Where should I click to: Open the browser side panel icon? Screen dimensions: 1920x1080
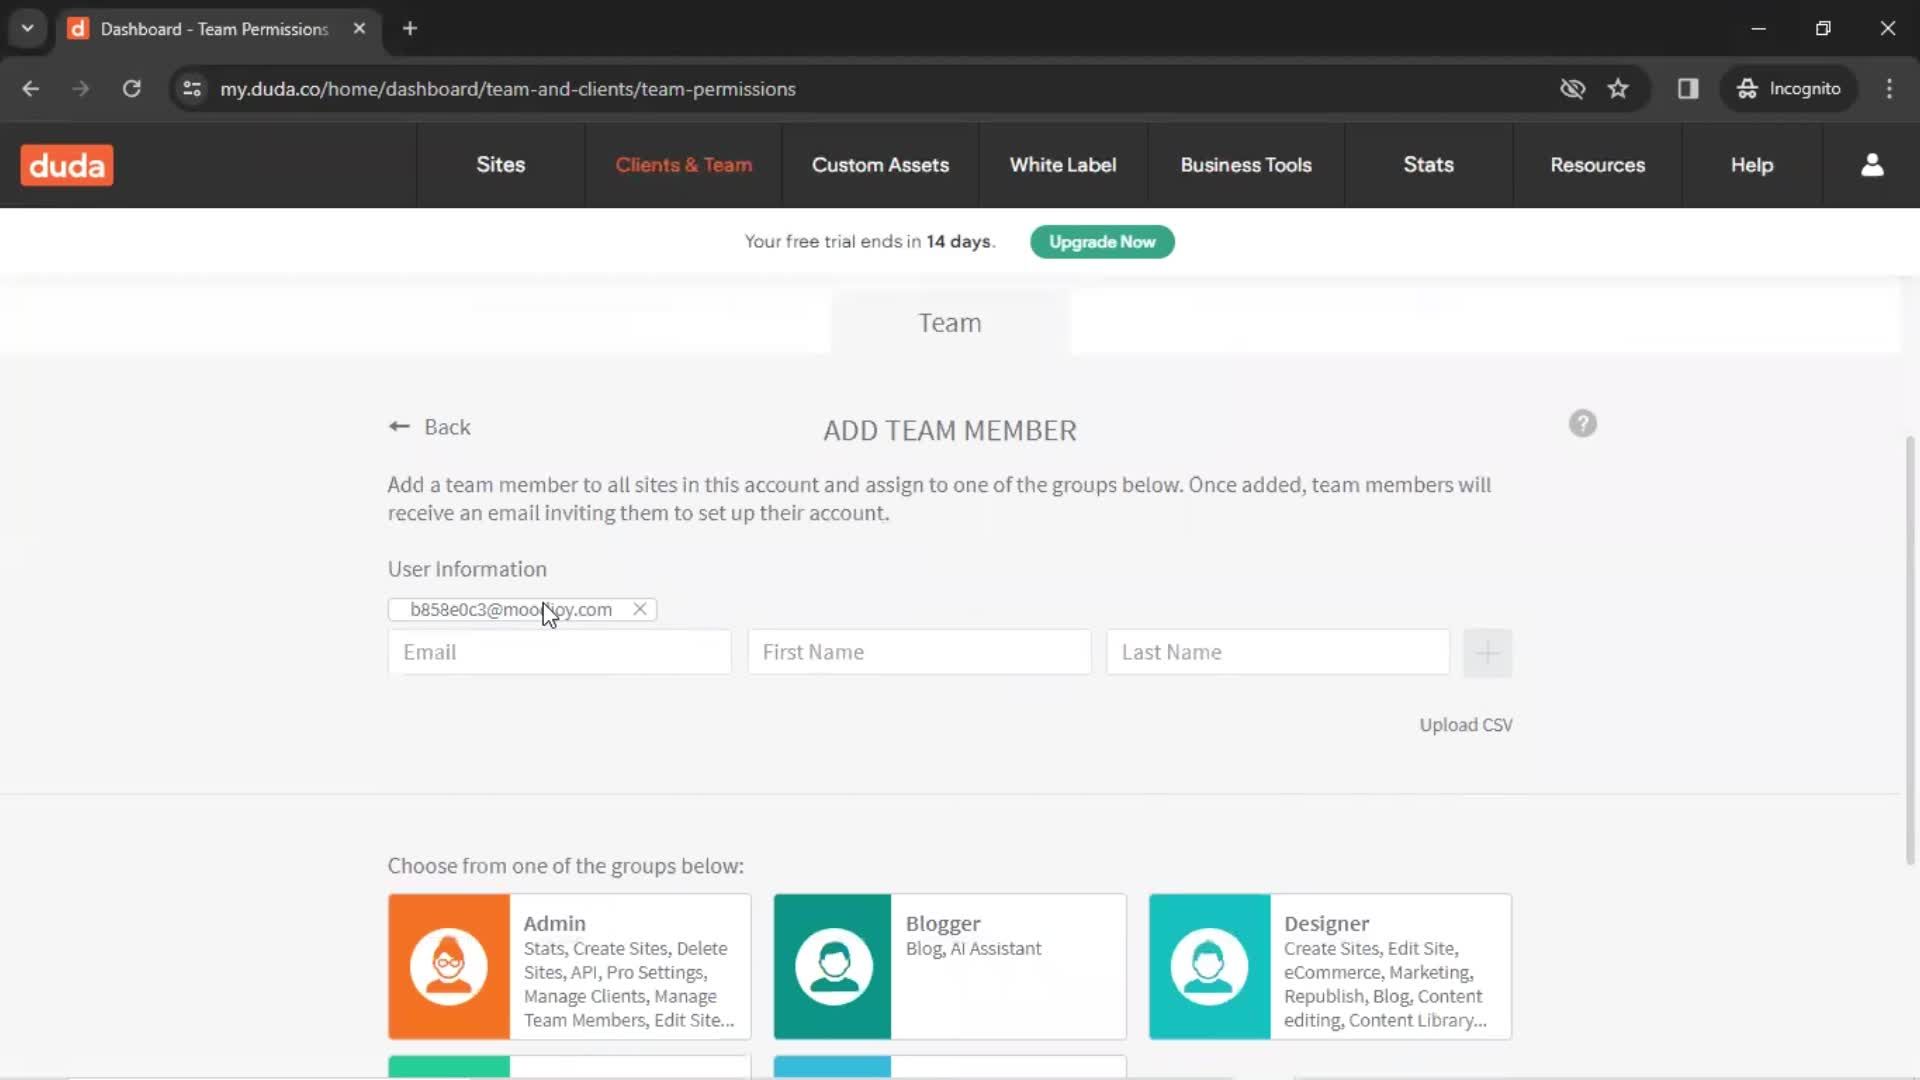pos(1688,89)
